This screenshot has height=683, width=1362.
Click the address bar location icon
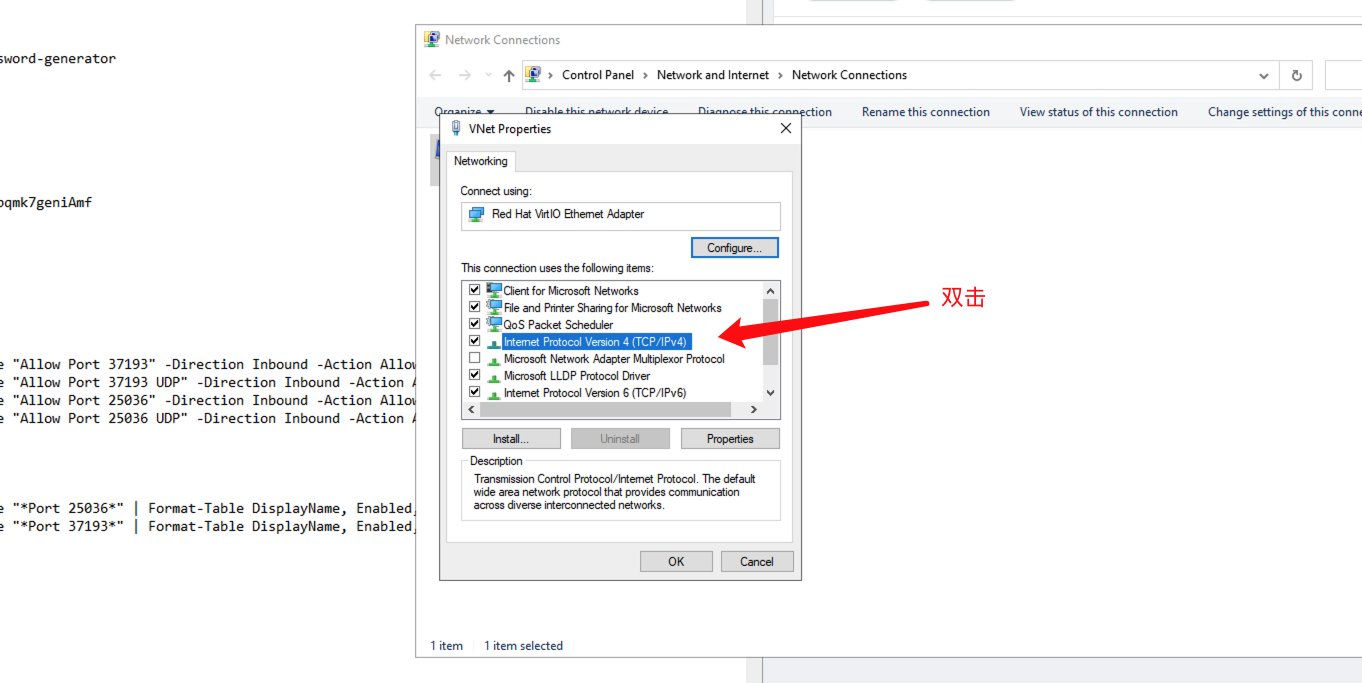click(534, 75)
